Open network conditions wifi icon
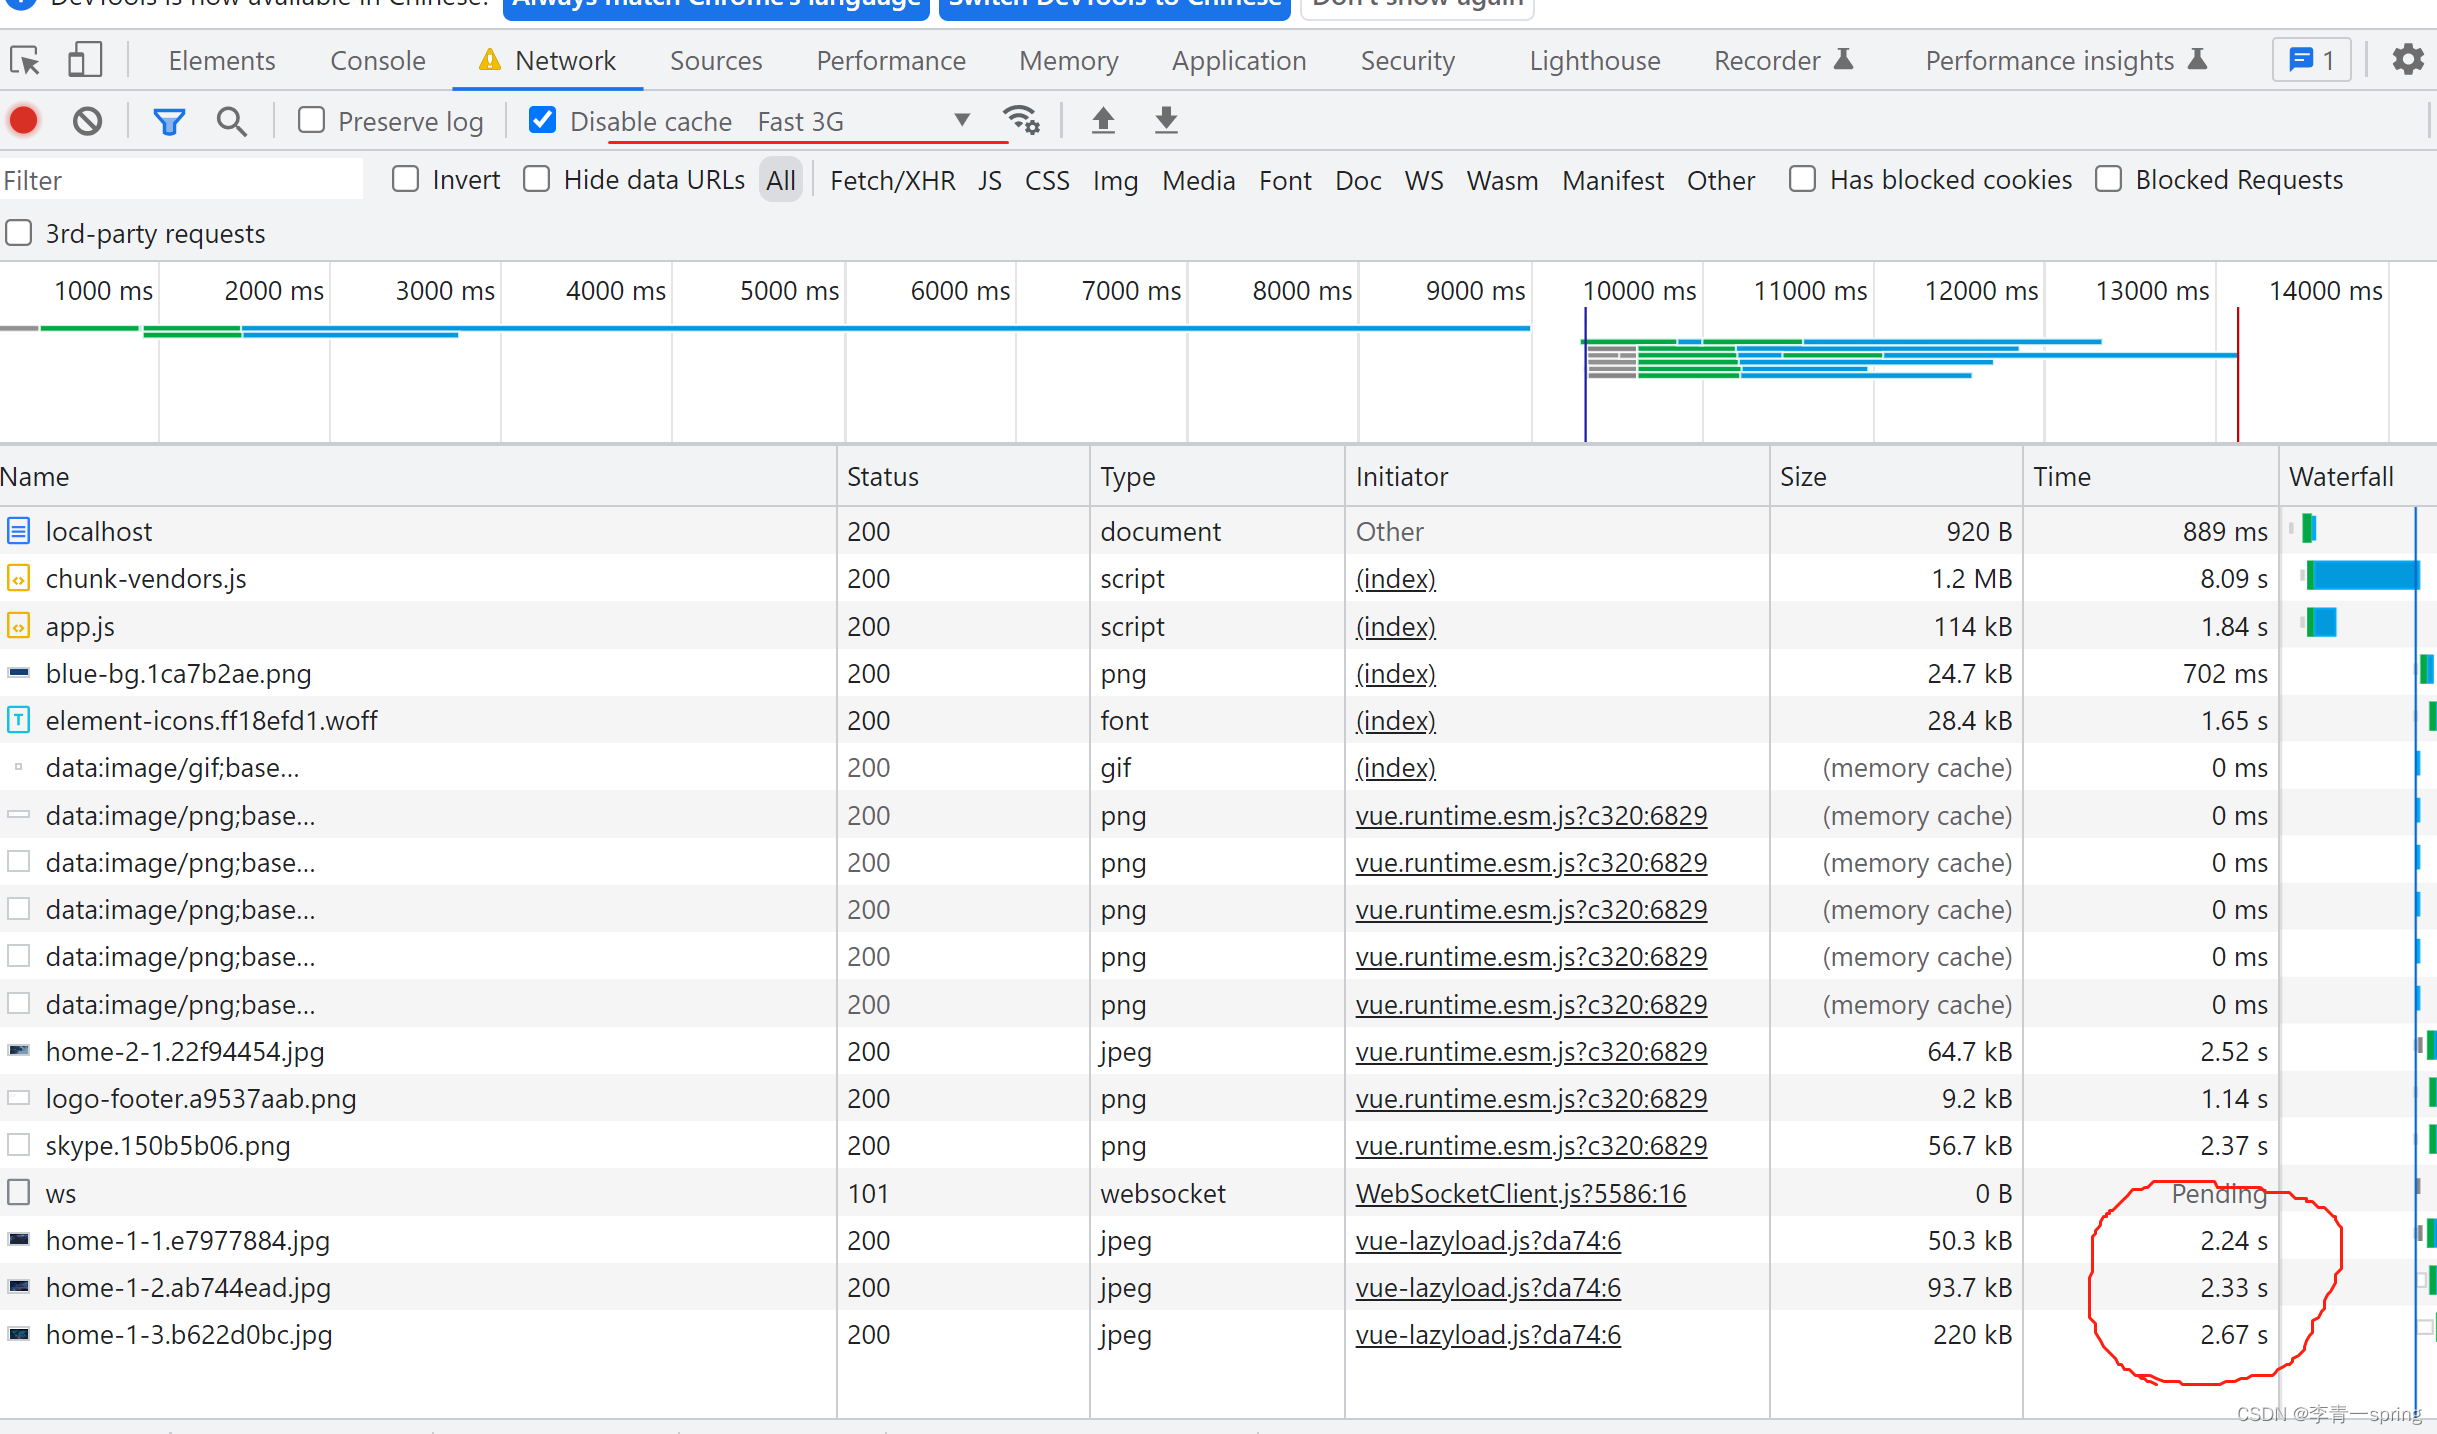2437x1434 pixels. point(1021,121)
